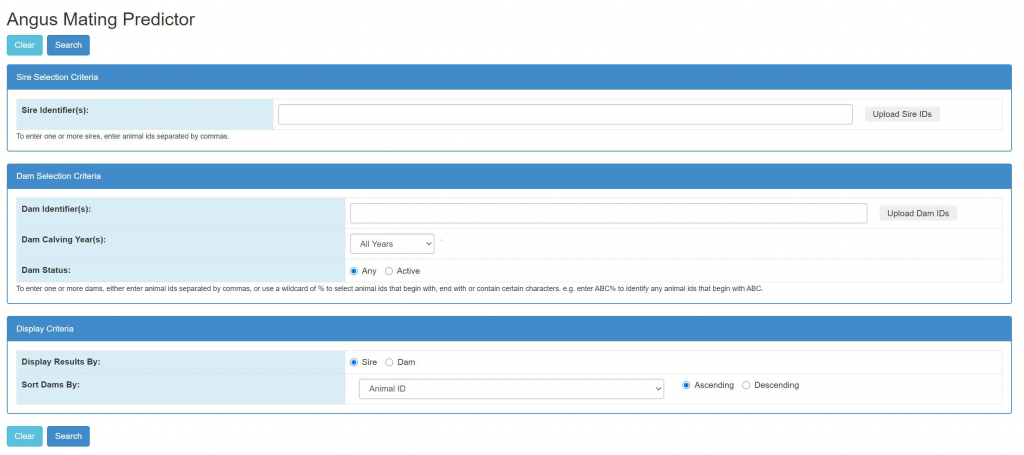The height and width of the screenshot is (455, 1024).
Task: Select Descending sort order
Action: pyautogui.click(x=746, y=385)
